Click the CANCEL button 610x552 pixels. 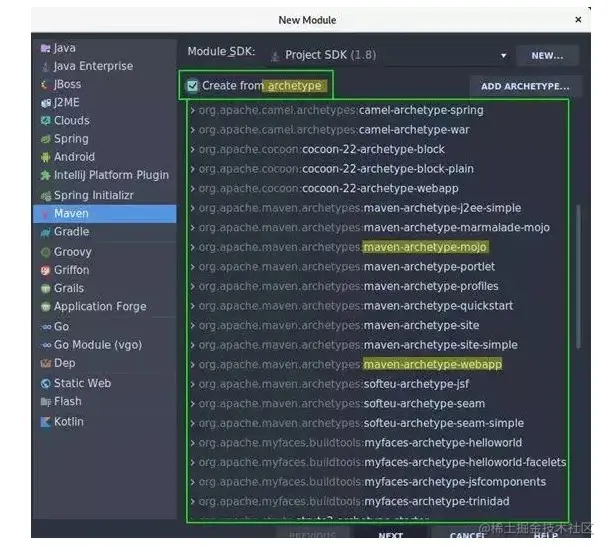point(467,535)
